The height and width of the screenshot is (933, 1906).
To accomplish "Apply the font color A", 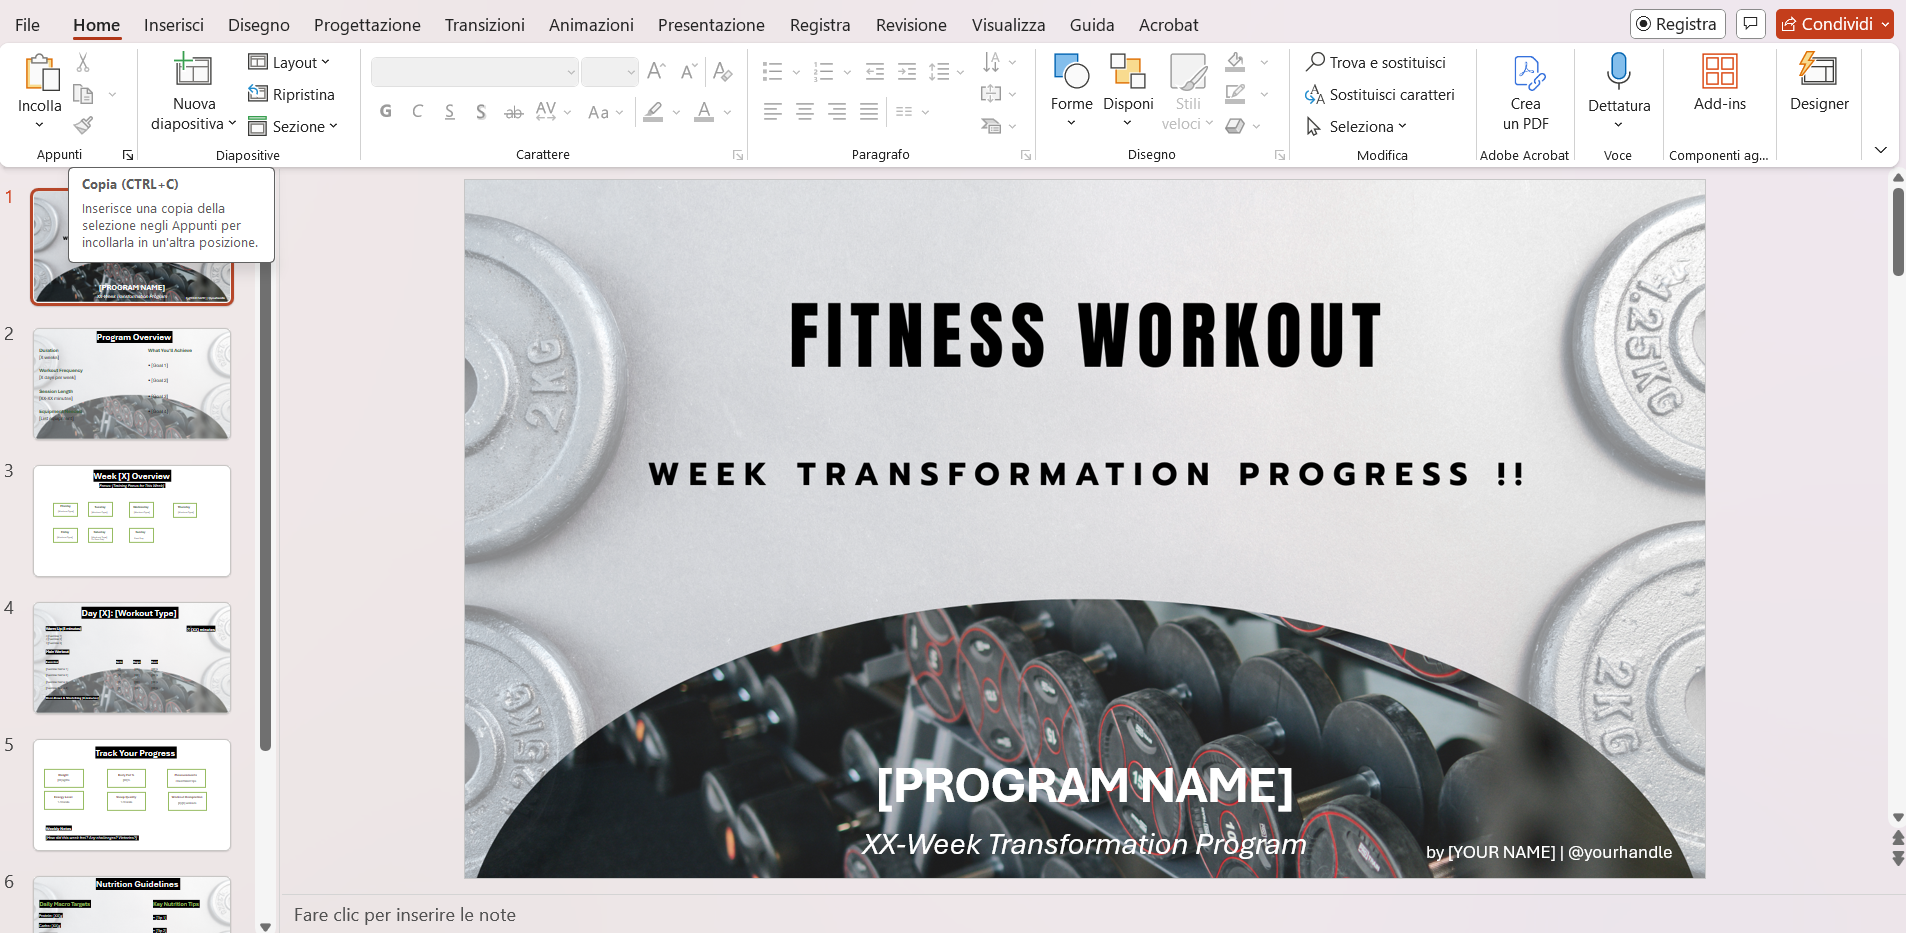I will tap(704, 111).
